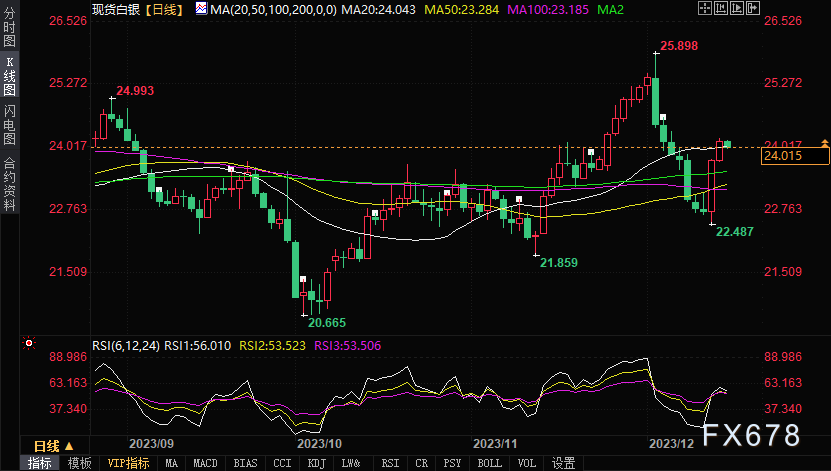Click the MA indicator chart icon
The width and height of the screenshot is (831, 471).
pyautogui.click(x=201, y=9)
